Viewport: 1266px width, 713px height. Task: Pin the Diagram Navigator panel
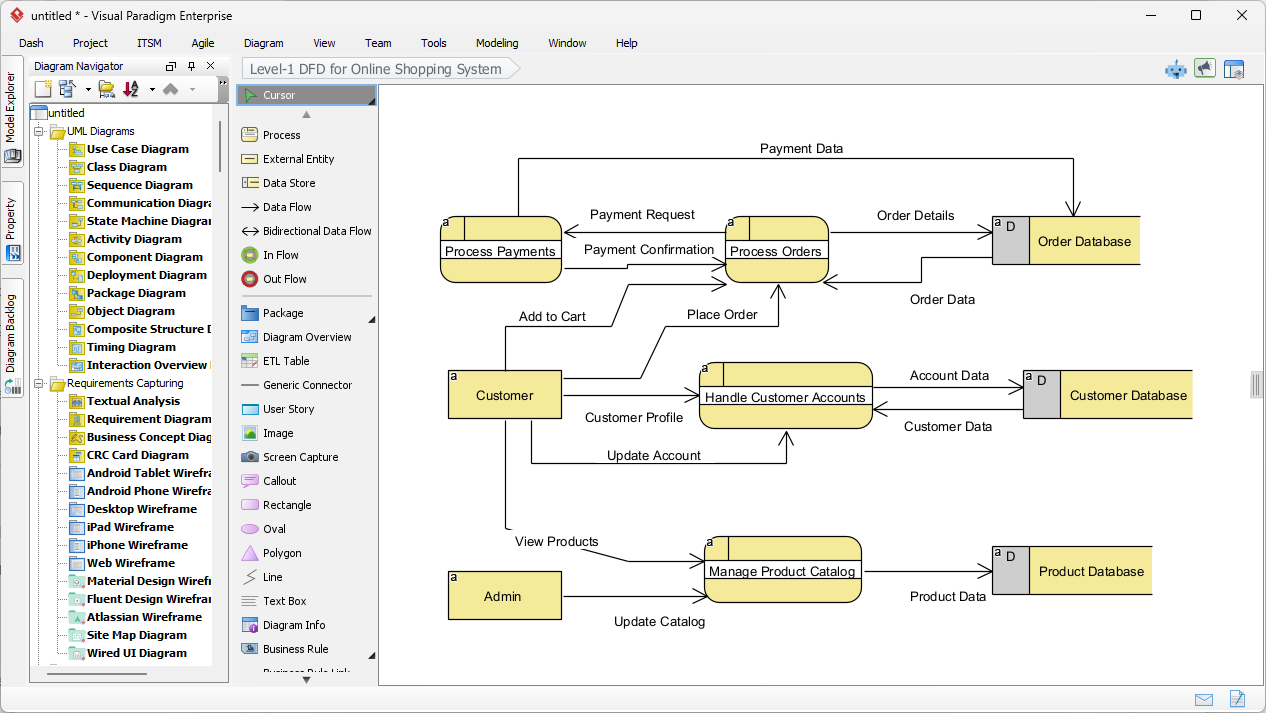tap(190, 65)
